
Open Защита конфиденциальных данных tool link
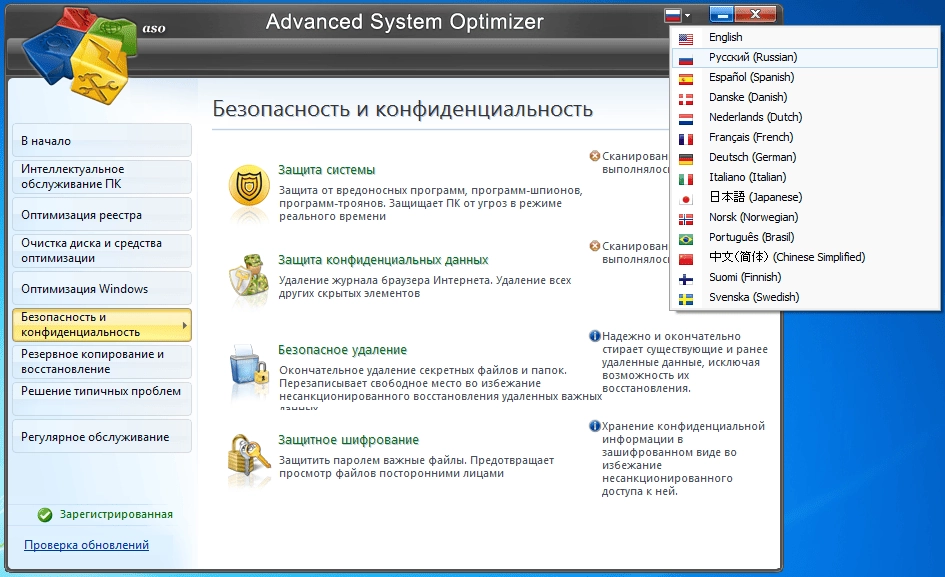tap(383, 260)
